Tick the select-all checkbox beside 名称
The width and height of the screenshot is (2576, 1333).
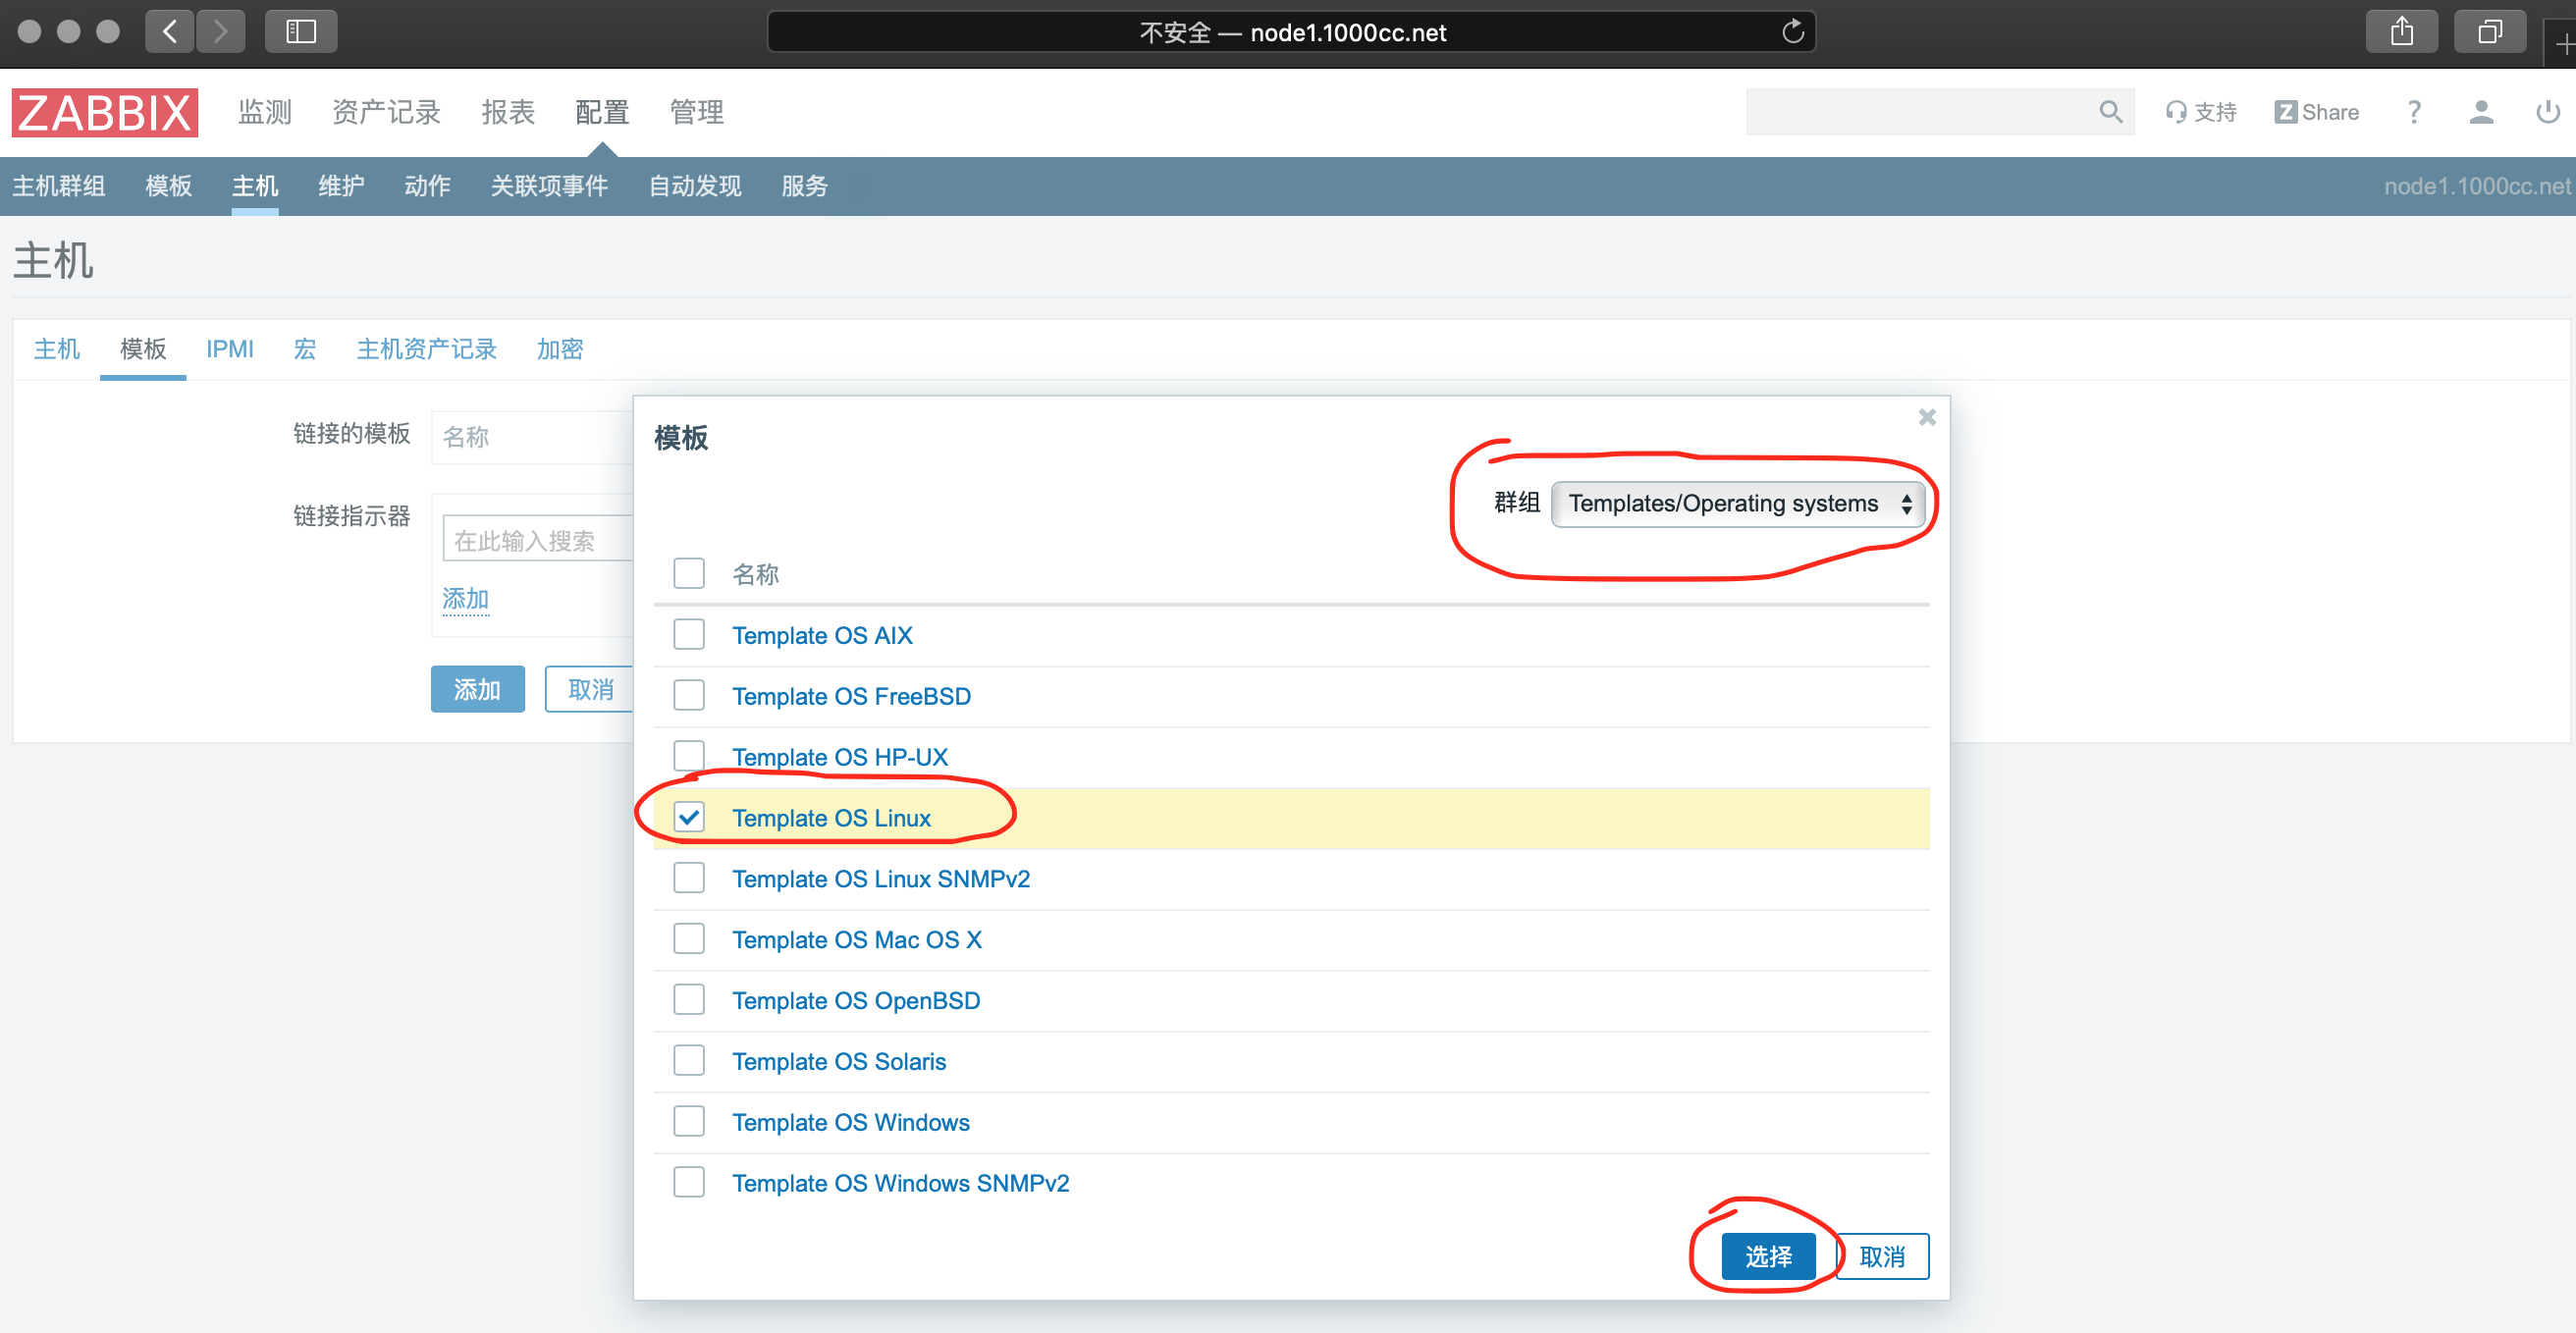pyautogui.click(x=689, y=573)
